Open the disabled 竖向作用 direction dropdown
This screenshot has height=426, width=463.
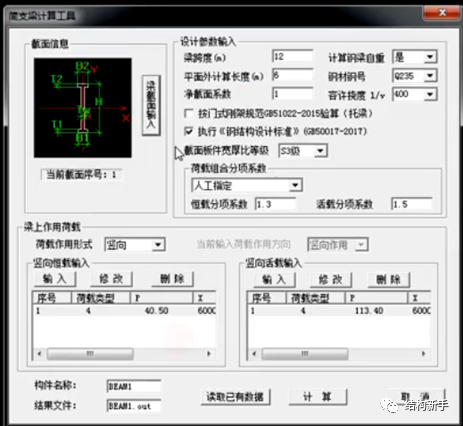pyautogui.click(x=361, y=245)
